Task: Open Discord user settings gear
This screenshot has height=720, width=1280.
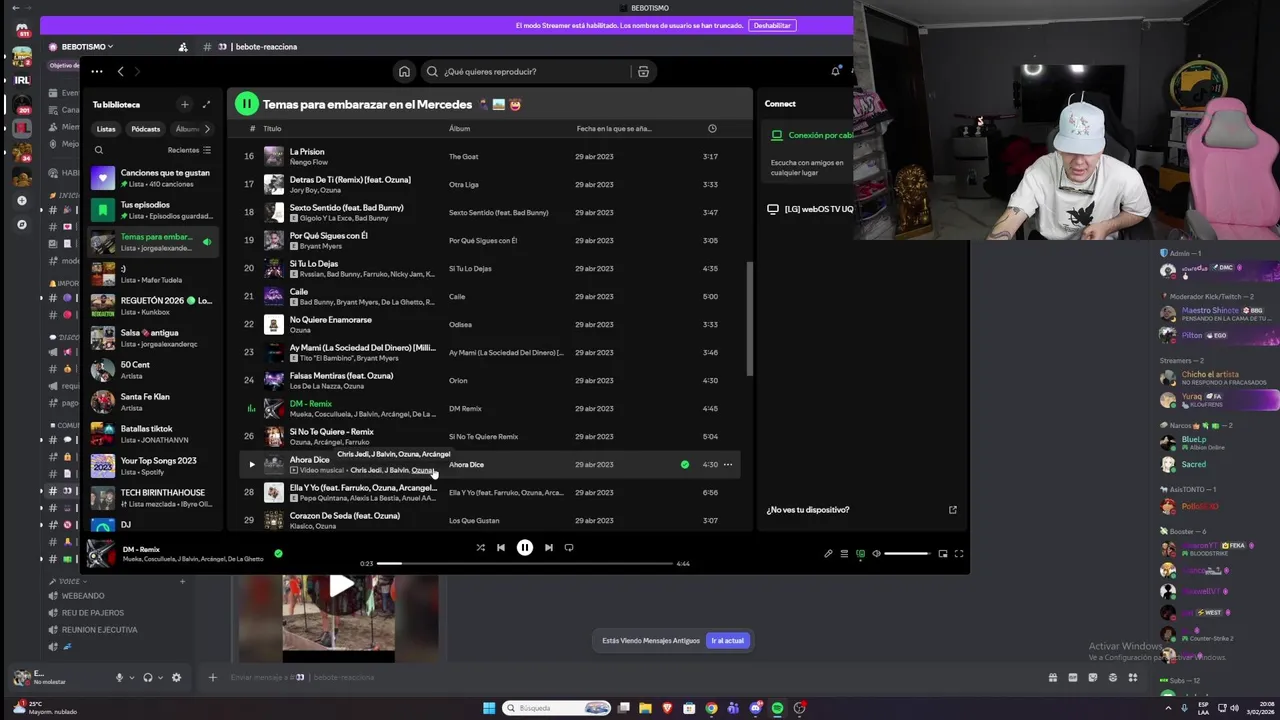Action: point(176,677)
